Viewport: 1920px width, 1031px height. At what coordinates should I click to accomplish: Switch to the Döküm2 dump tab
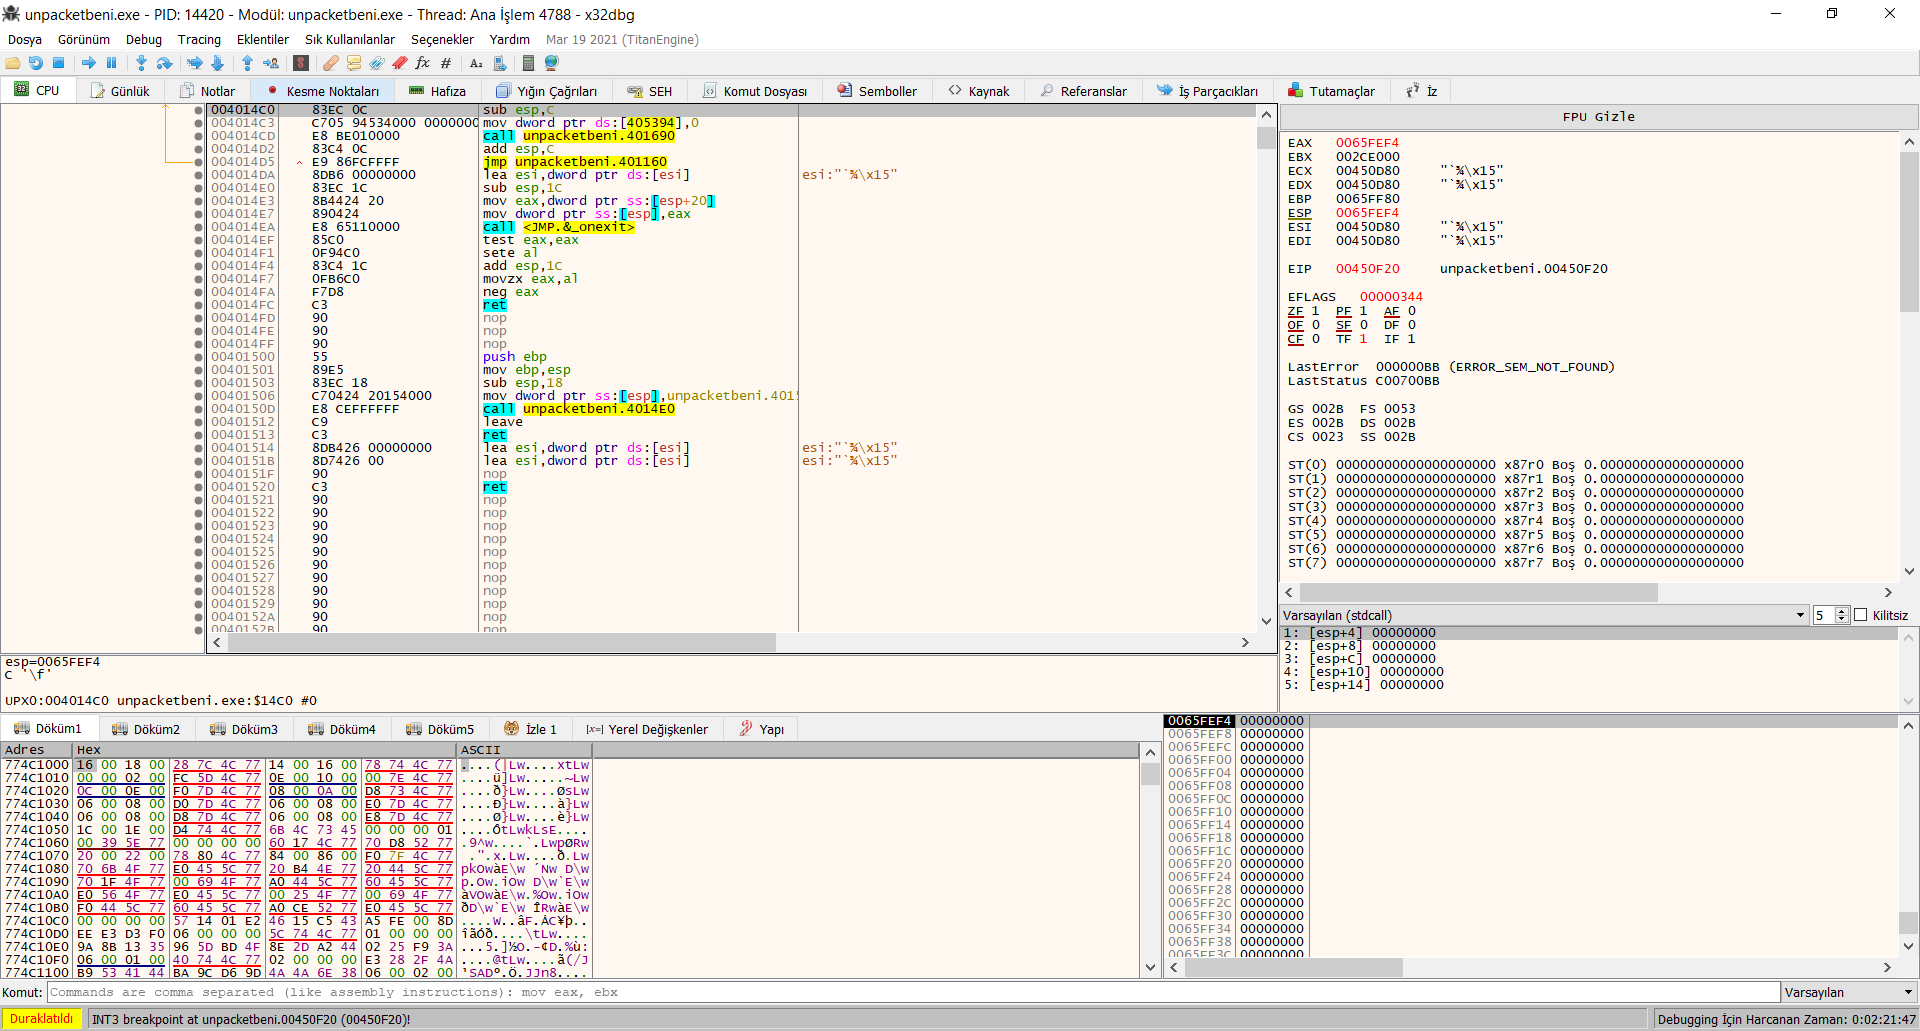pyautogui.click(x=146, y=729)
